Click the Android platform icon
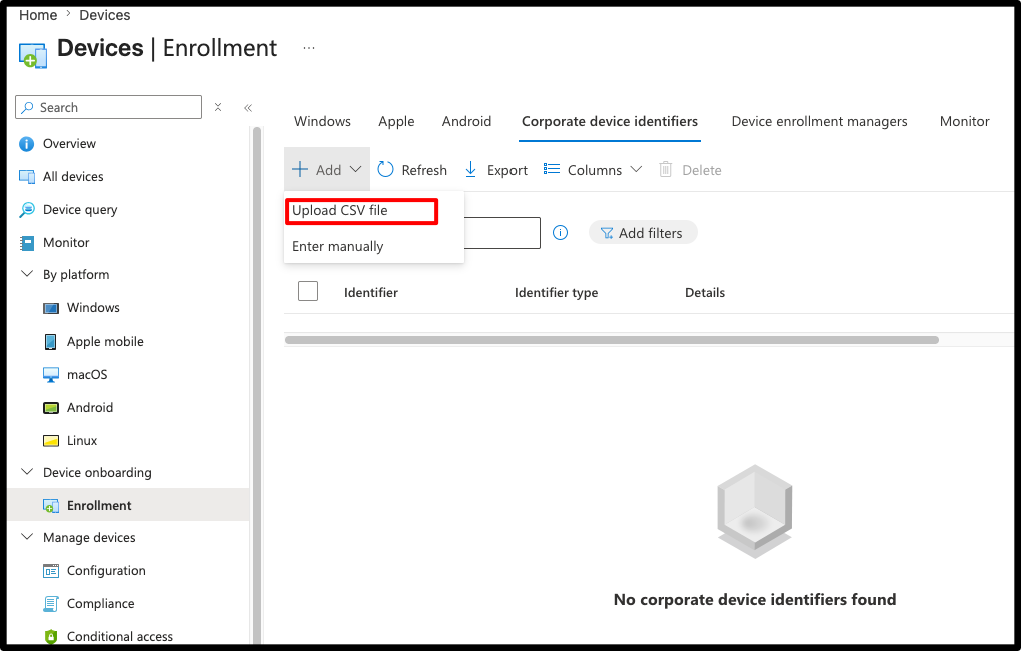The height and width of the screenshot is (651, 1021). pos(51,408)
